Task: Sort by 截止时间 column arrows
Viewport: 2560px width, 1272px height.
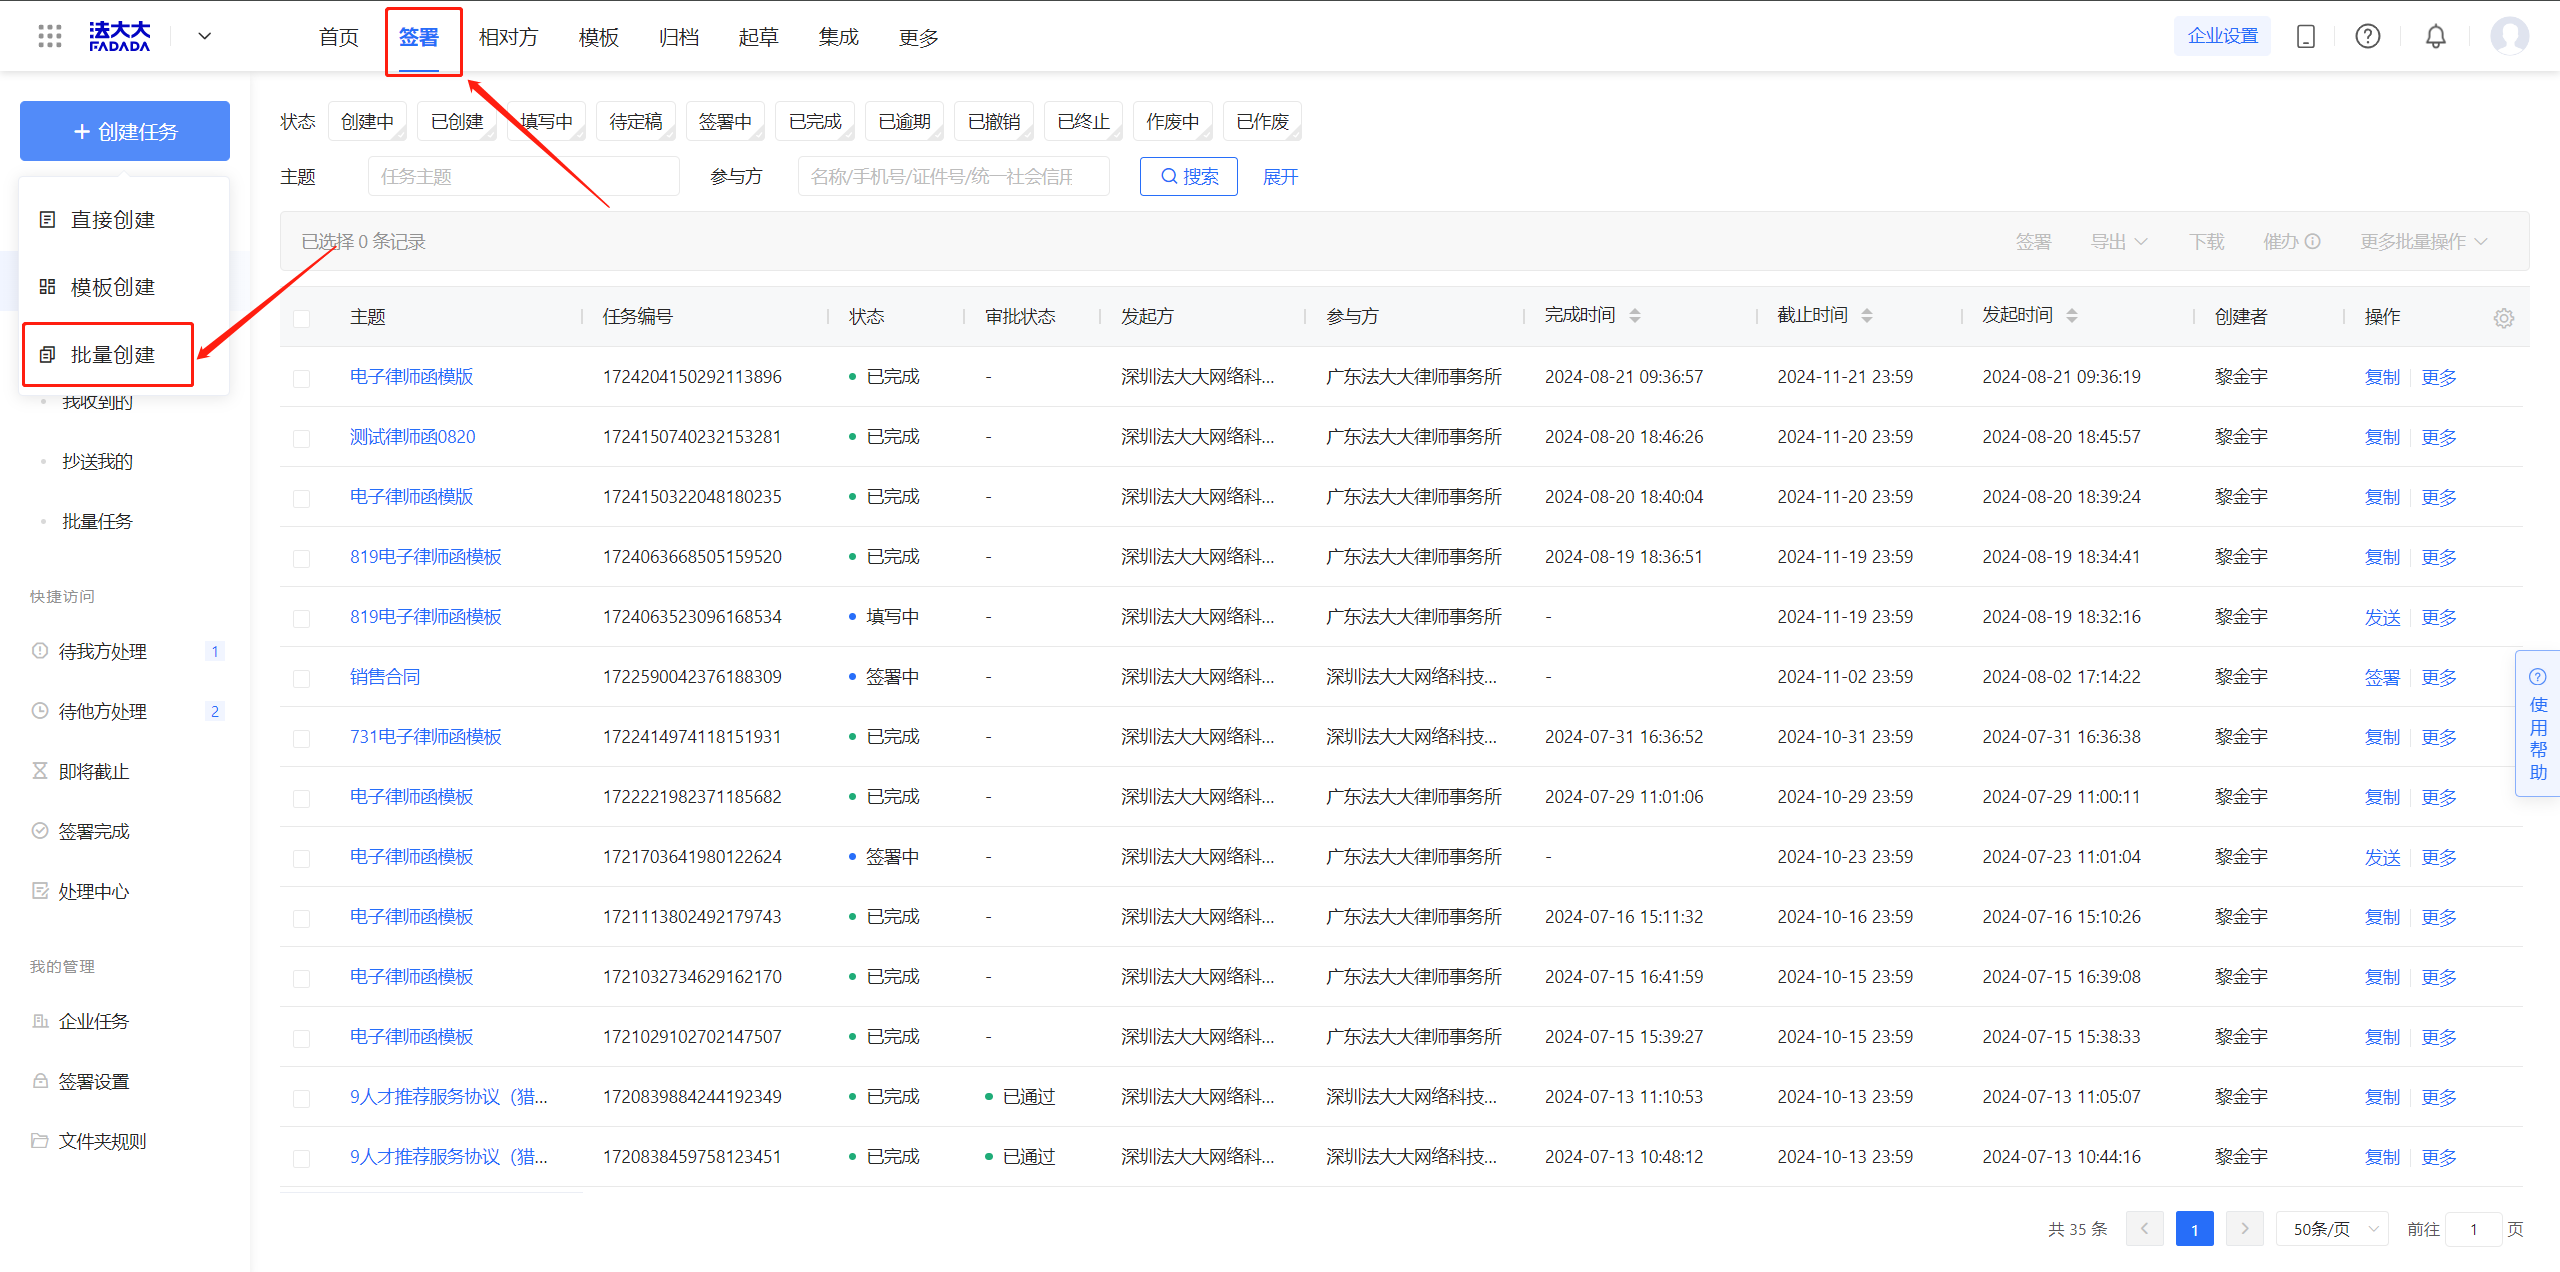Action: point(1867,316)
